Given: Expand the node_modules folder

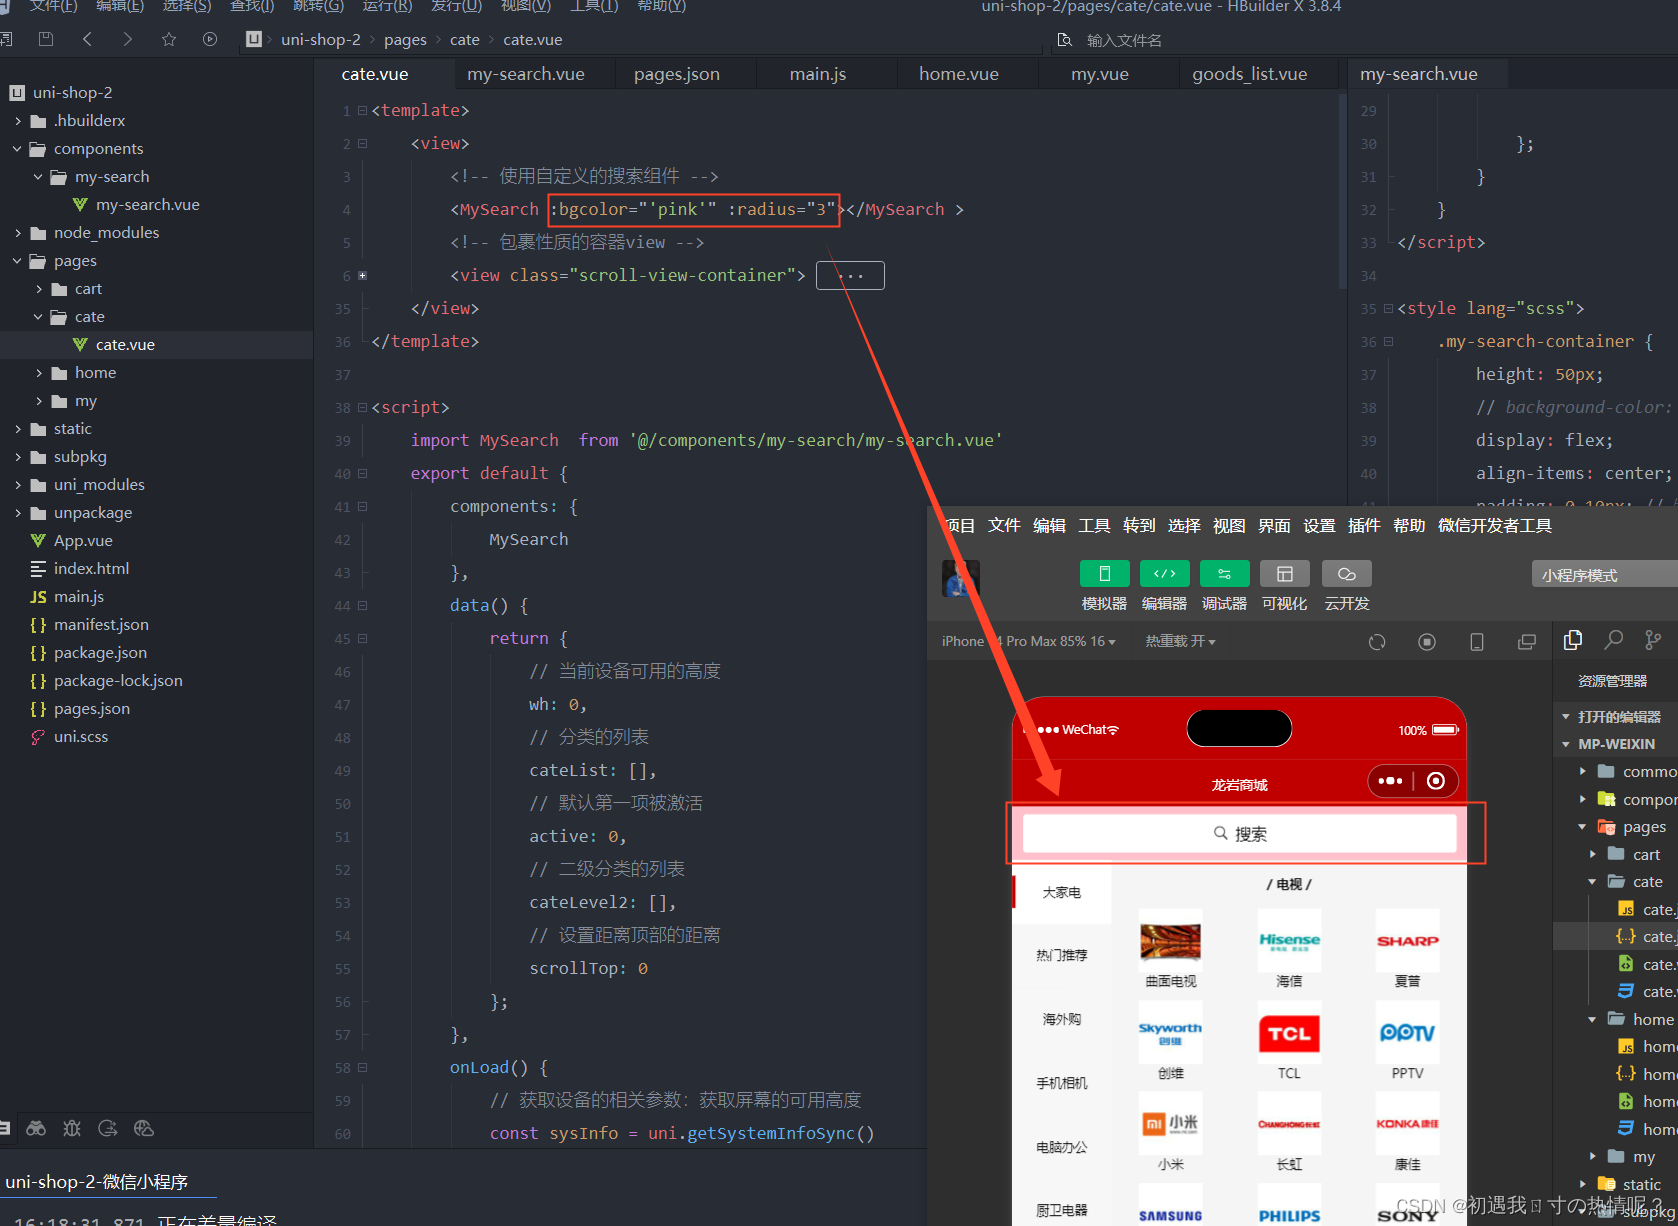Looking at the screenshot, I should [18, 233].
